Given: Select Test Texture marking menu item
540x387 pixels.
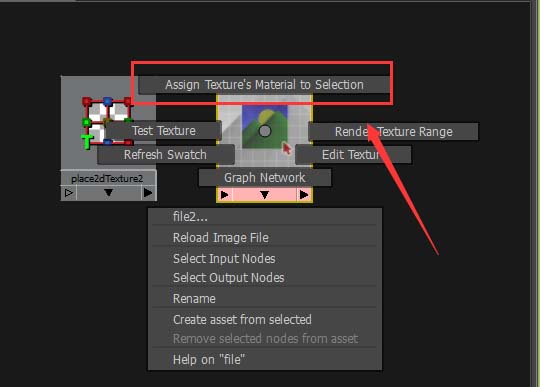Looking at the screenshot, I should point(164,131).
